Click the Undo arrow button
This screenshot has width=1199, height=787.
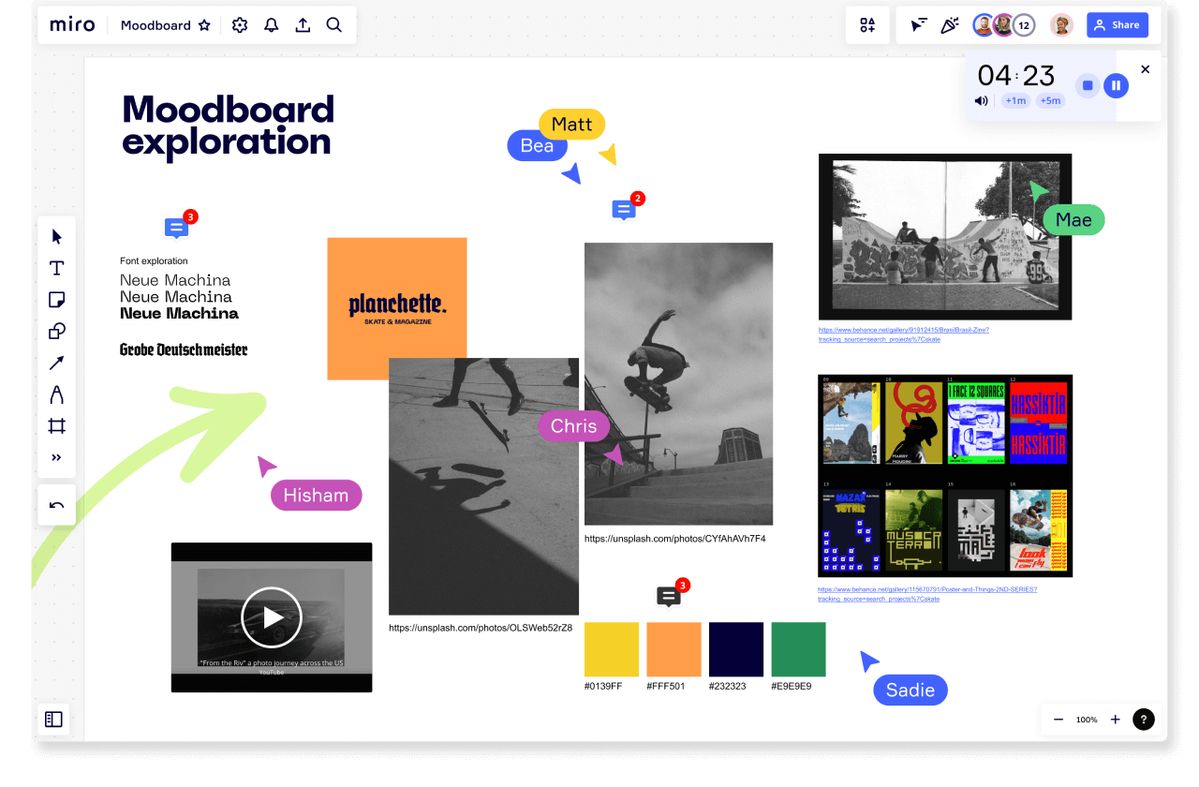point(57,505)
